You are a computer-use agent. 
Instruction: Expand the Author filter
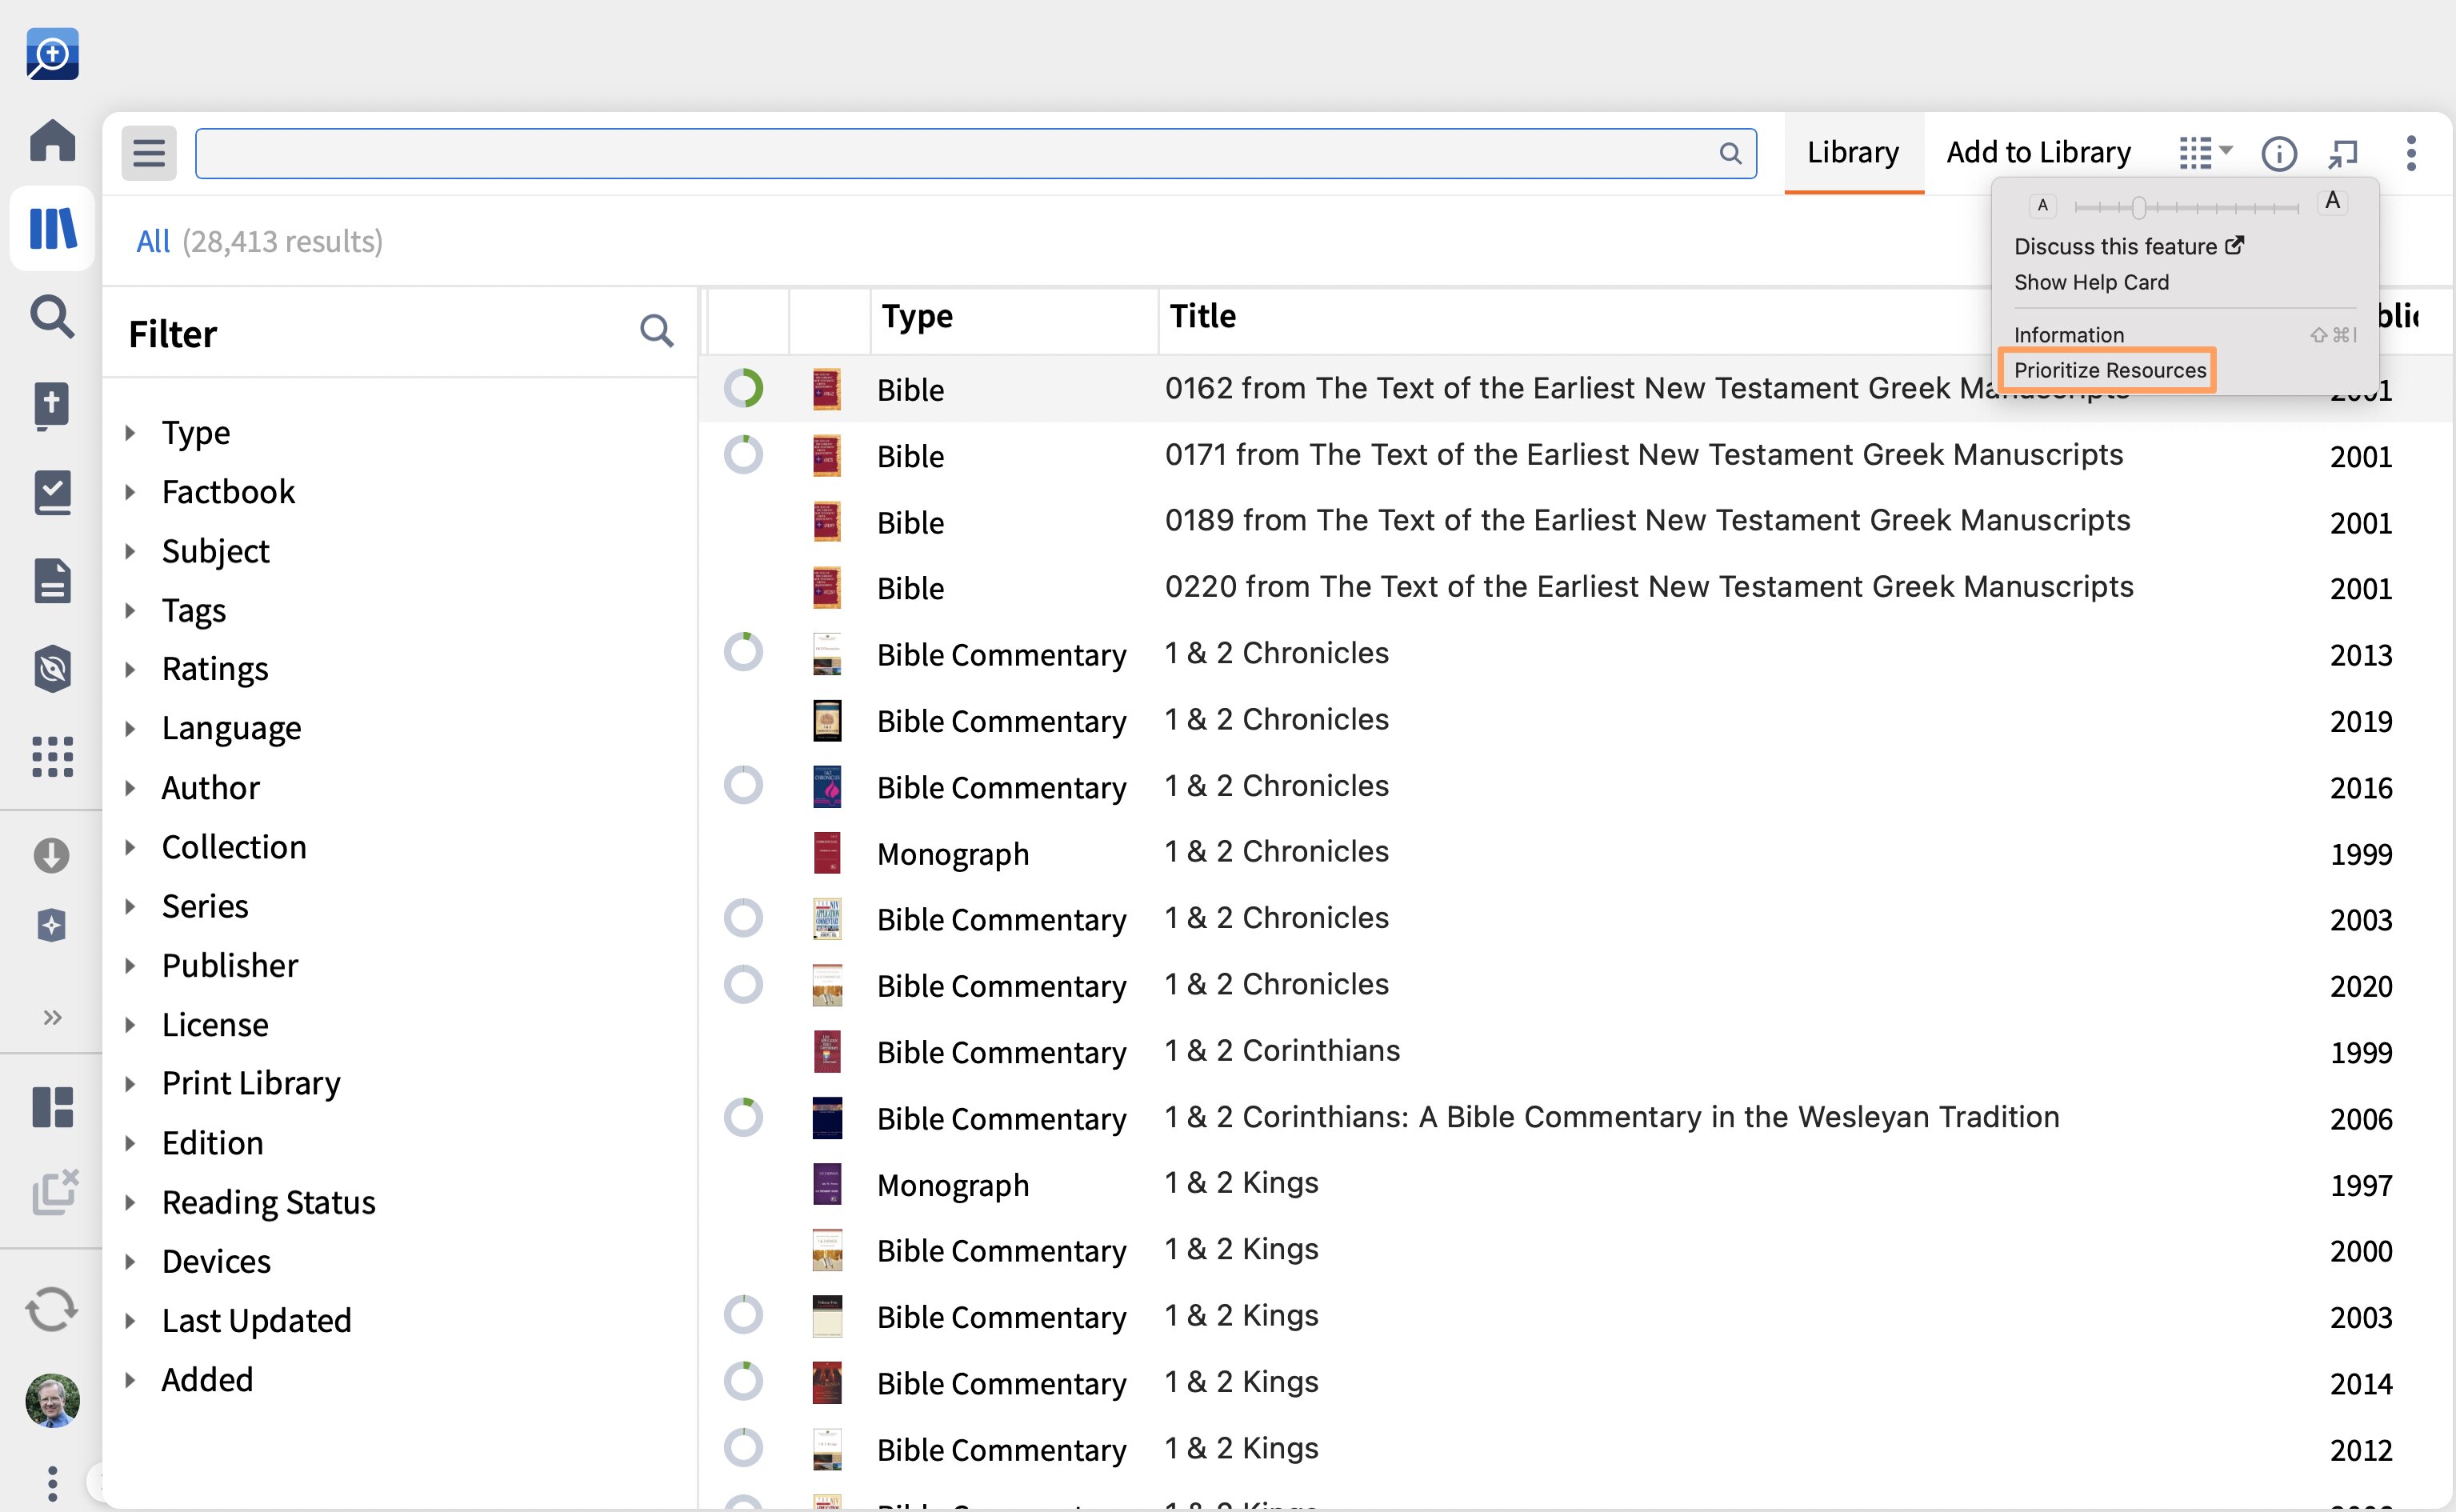pos(130,788)
